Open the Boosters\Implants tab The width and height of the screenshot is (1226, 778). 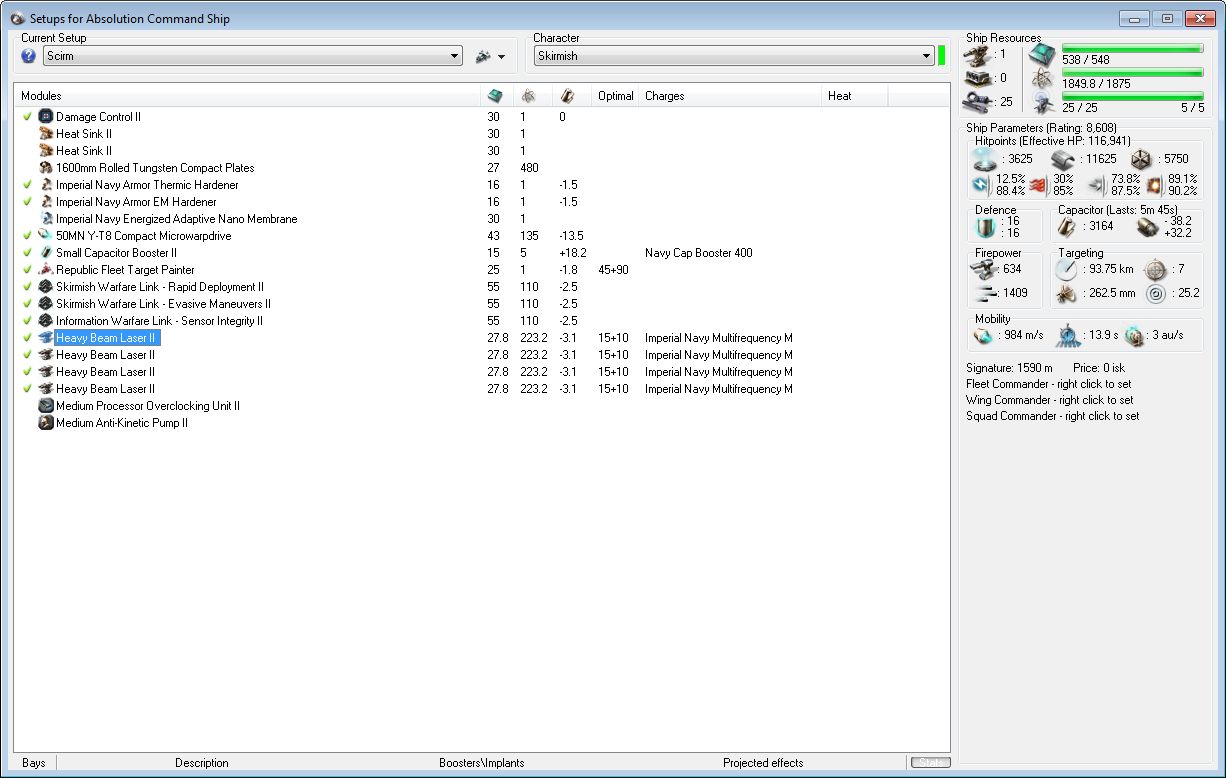tap(481, 763)
